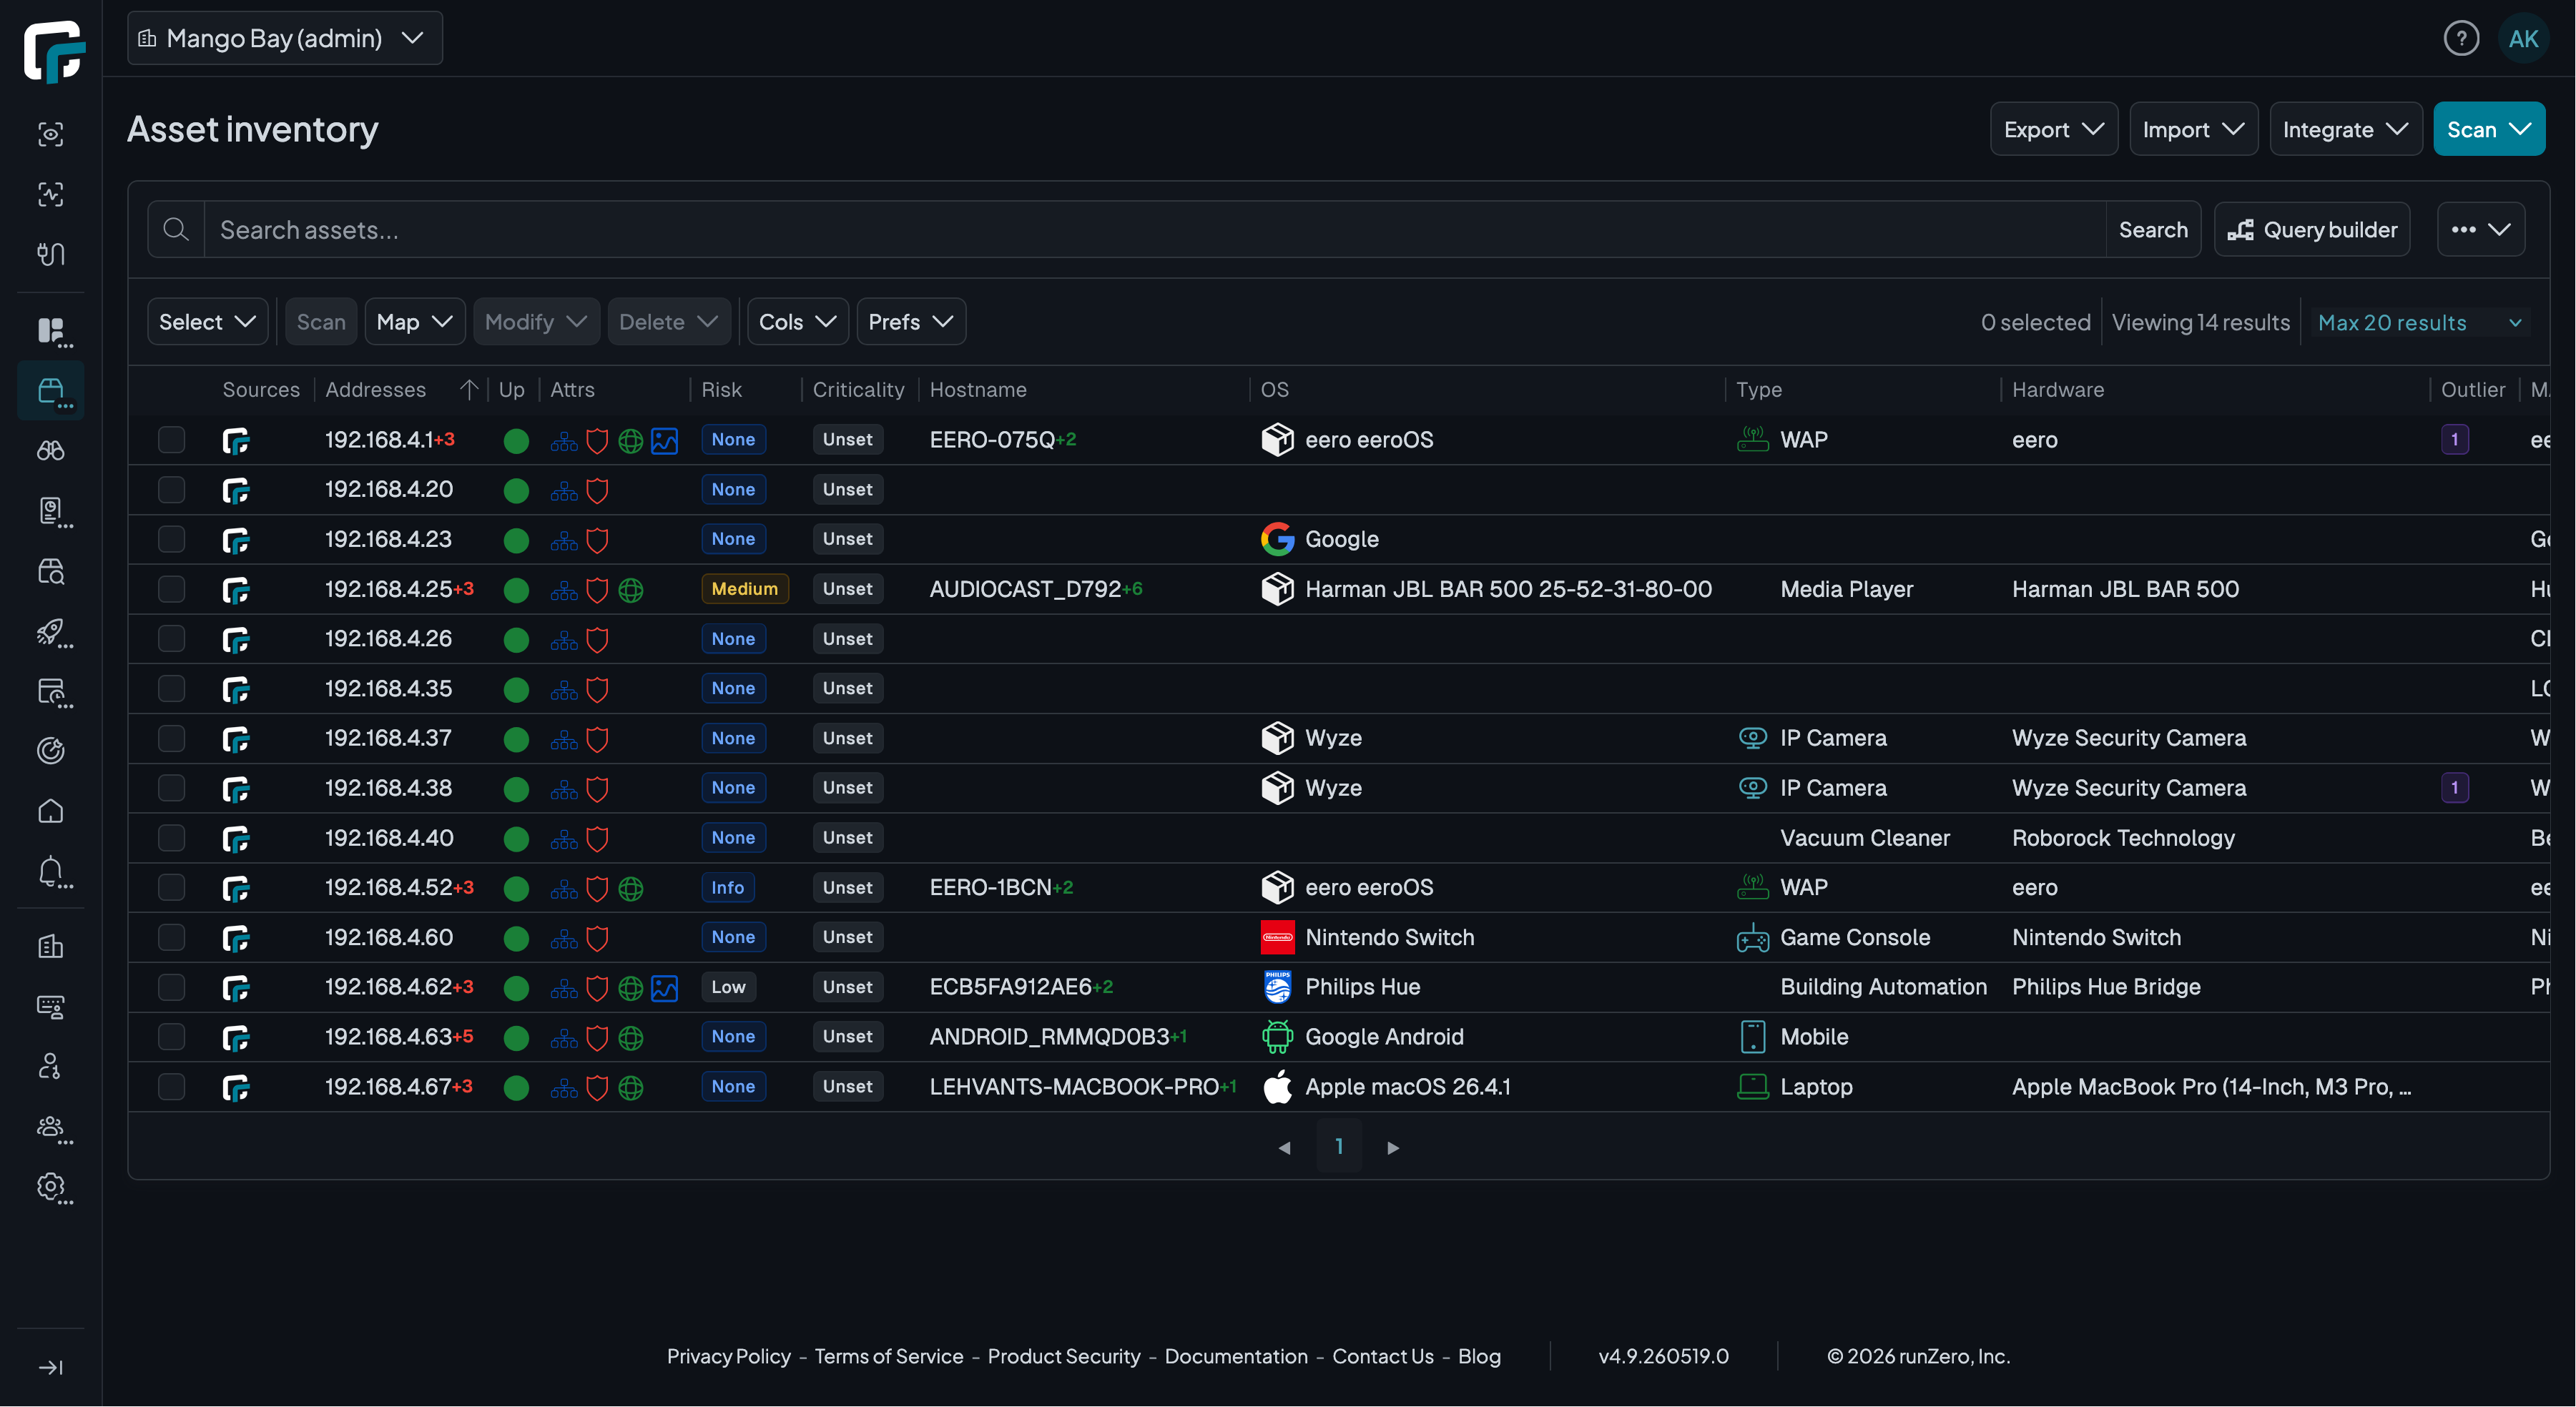The width and height of the screenshot is (2576, 1407).
Task: Open Mango Bay (admin) organization dropdown
Action: click(x=285, y=38)
